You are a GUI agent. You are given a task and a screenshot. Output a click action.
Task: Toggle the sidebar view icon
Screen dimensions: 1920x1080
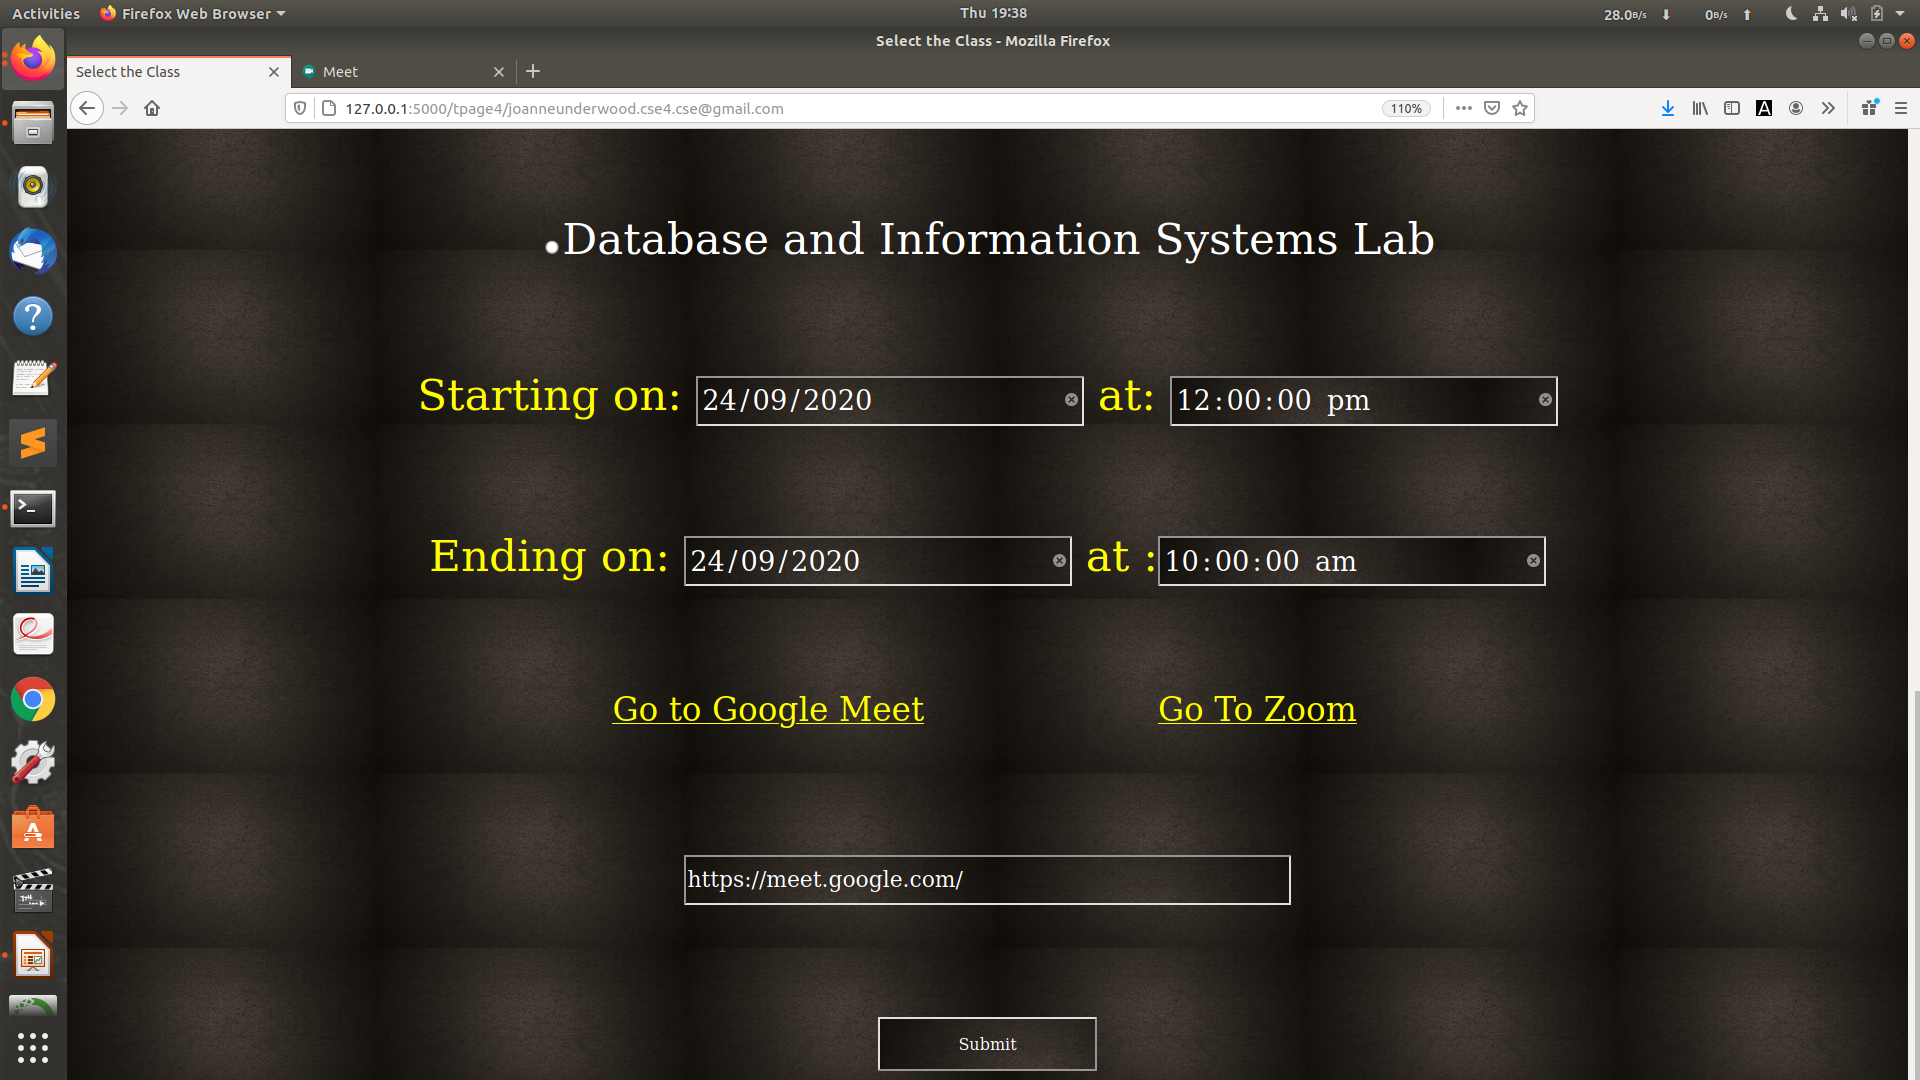pyautogui.click(x=1732, y=108)
